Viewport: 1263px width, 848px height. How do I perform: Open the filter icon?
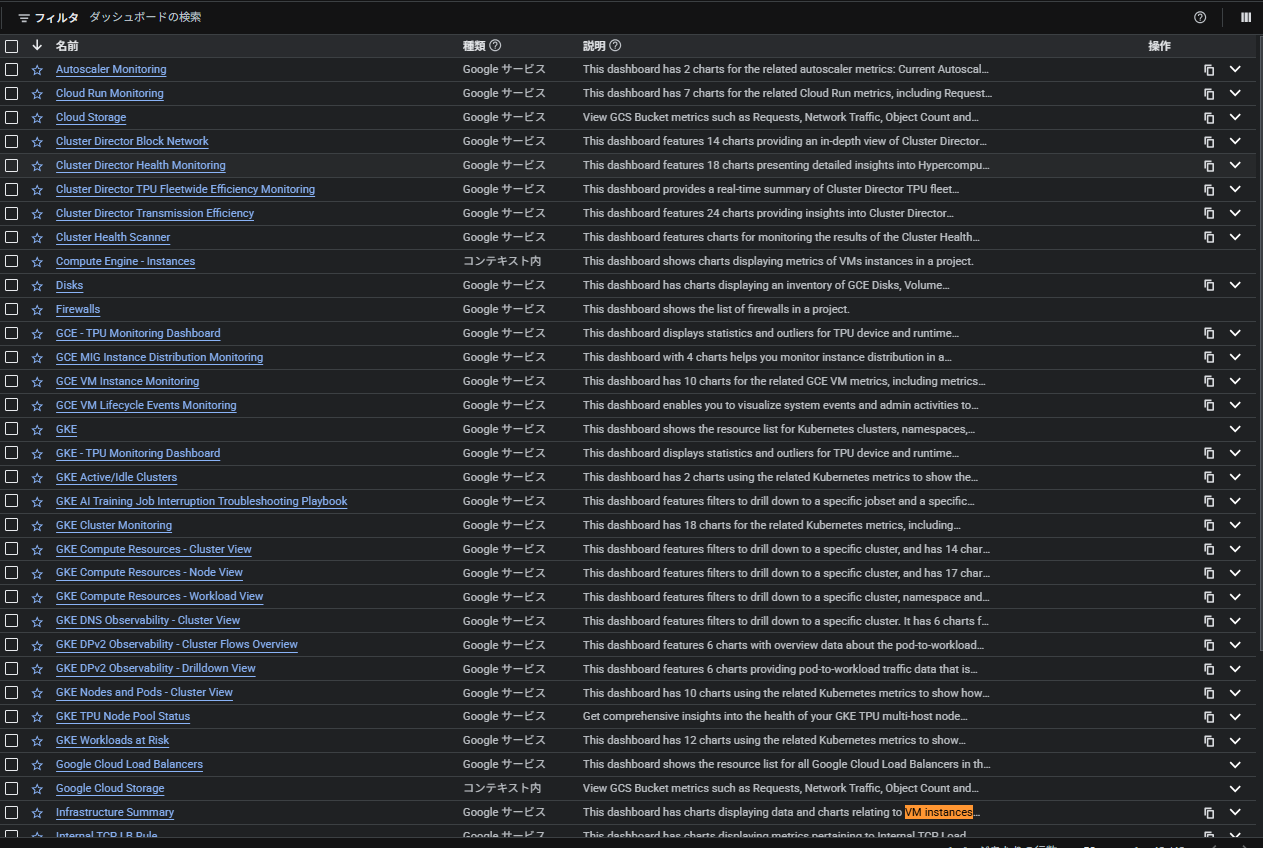(x=24, y=18)
